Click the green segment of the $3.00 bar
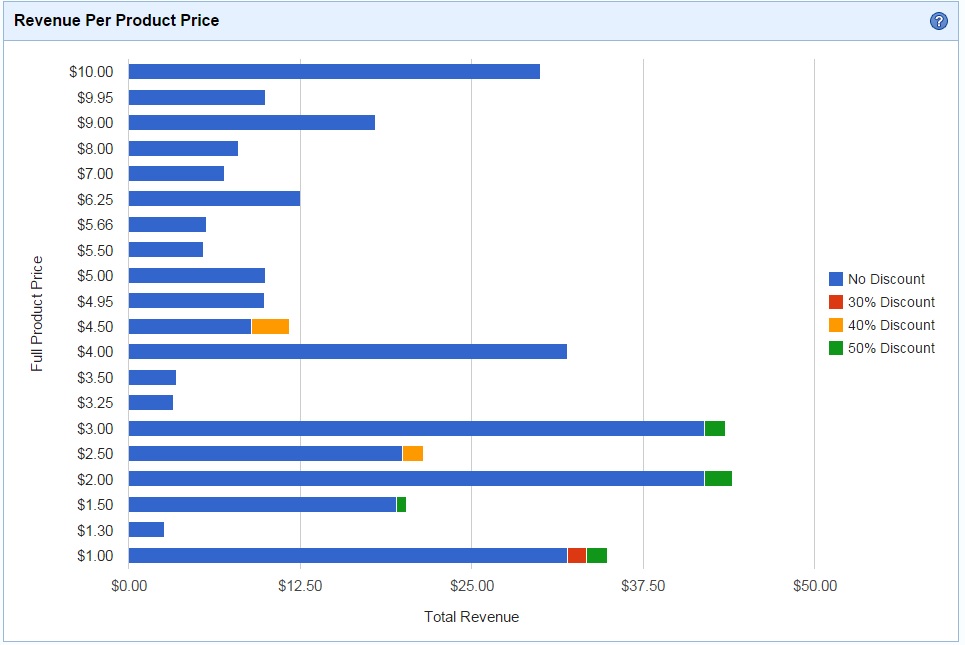The image size is (965, 645). 715,428
